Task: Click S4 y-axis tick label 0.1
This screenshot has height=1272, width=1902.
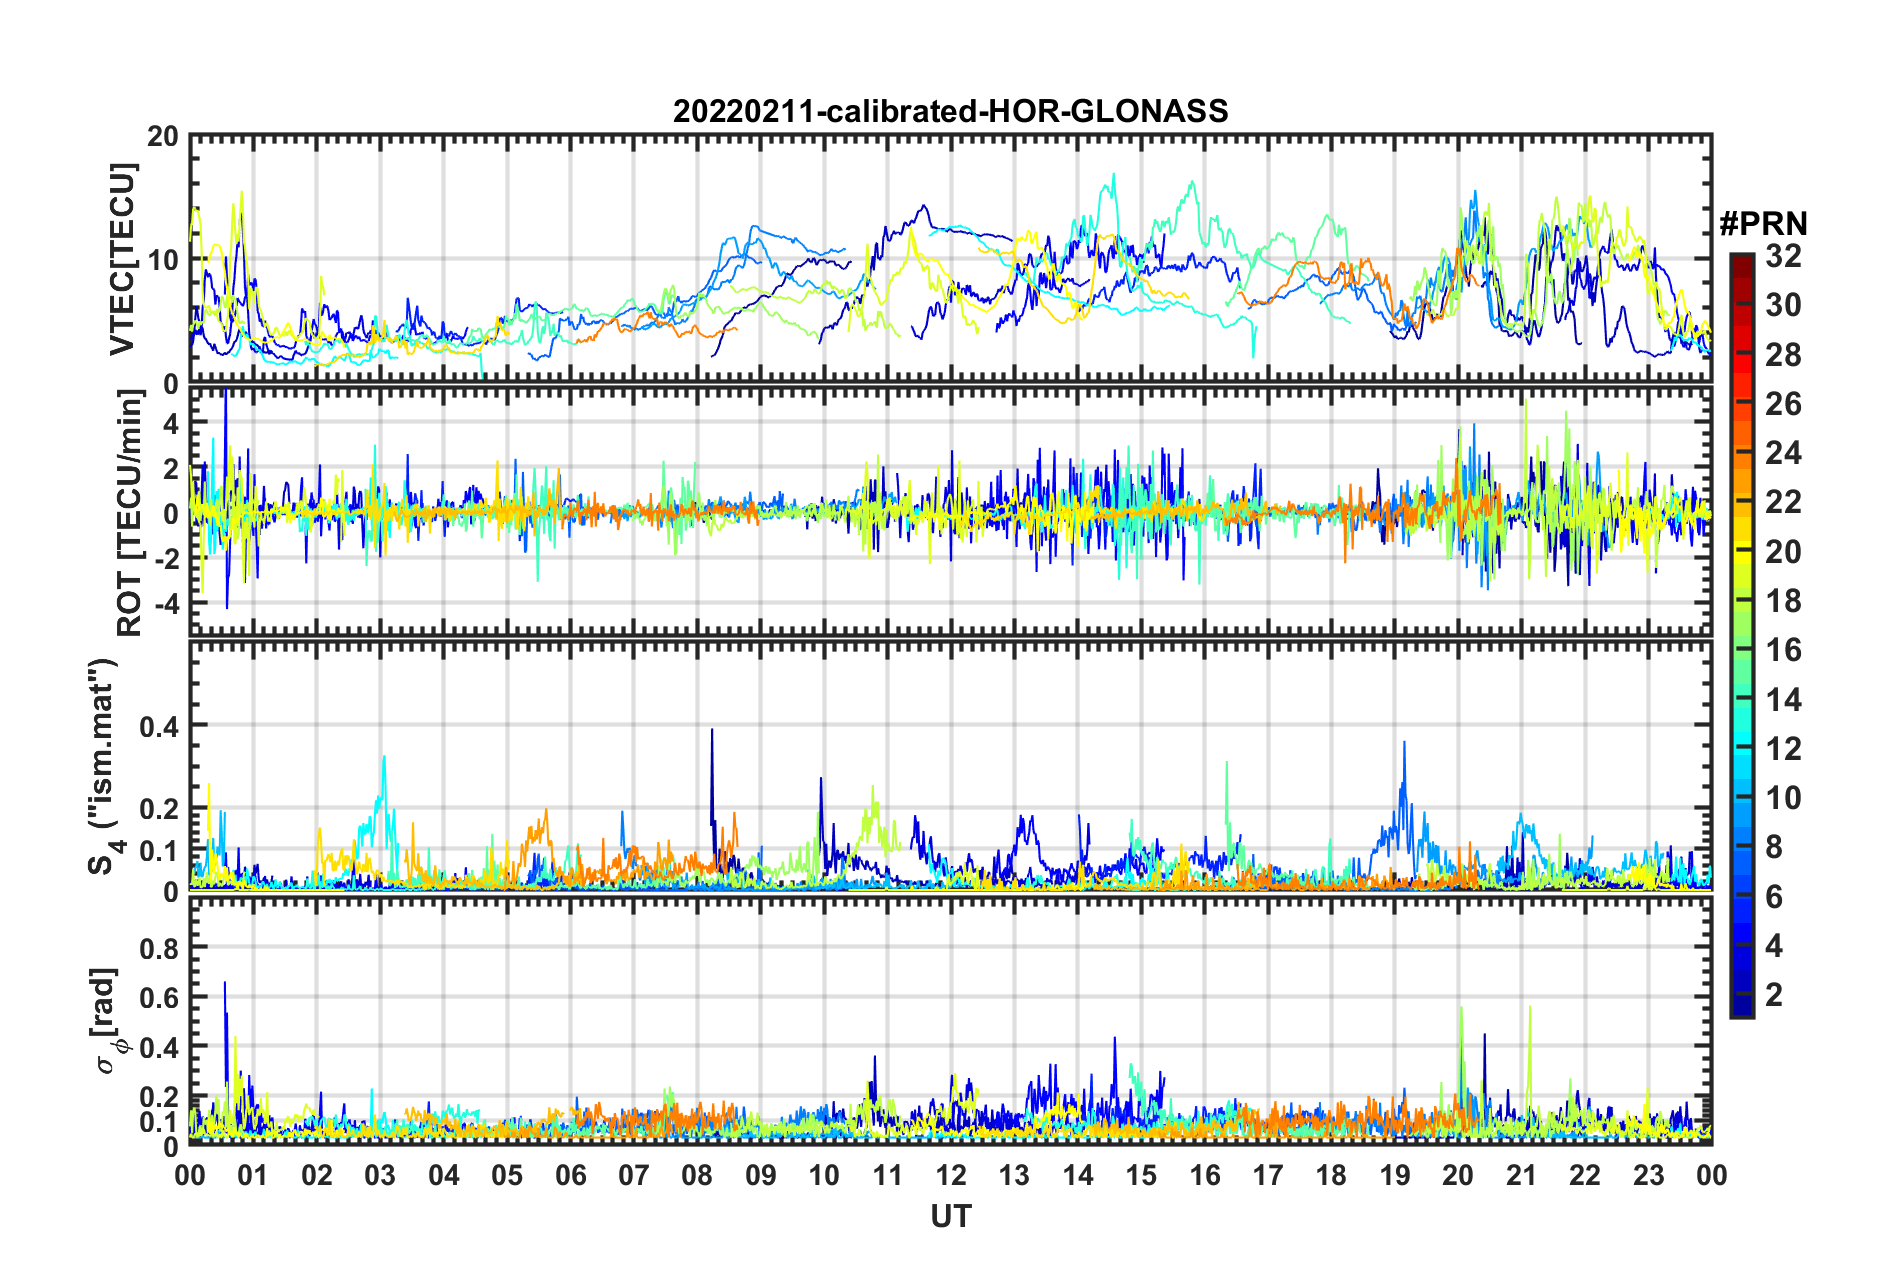Action: [x=159, y=851]
